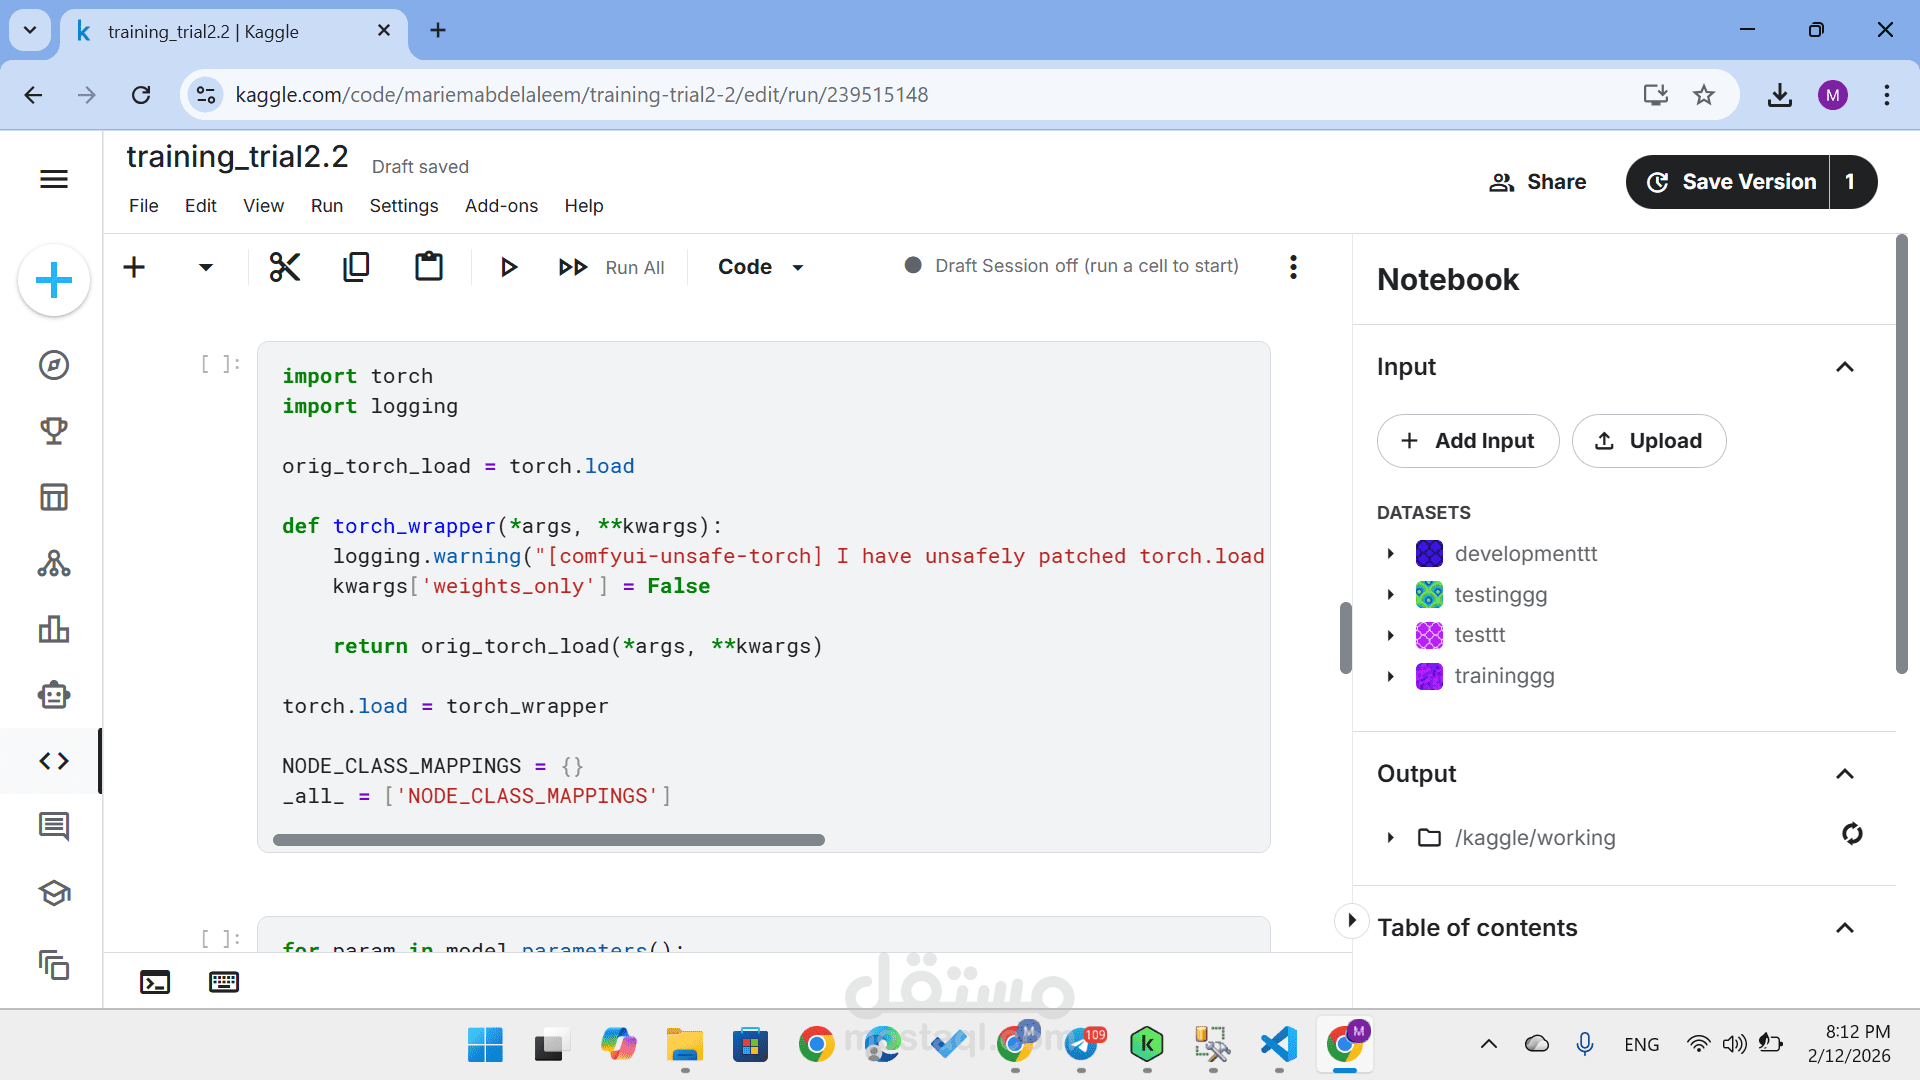This screenshot has width=1920, height=1080.
Task: Open the Add-ons menu
Action: pos(501,206)
